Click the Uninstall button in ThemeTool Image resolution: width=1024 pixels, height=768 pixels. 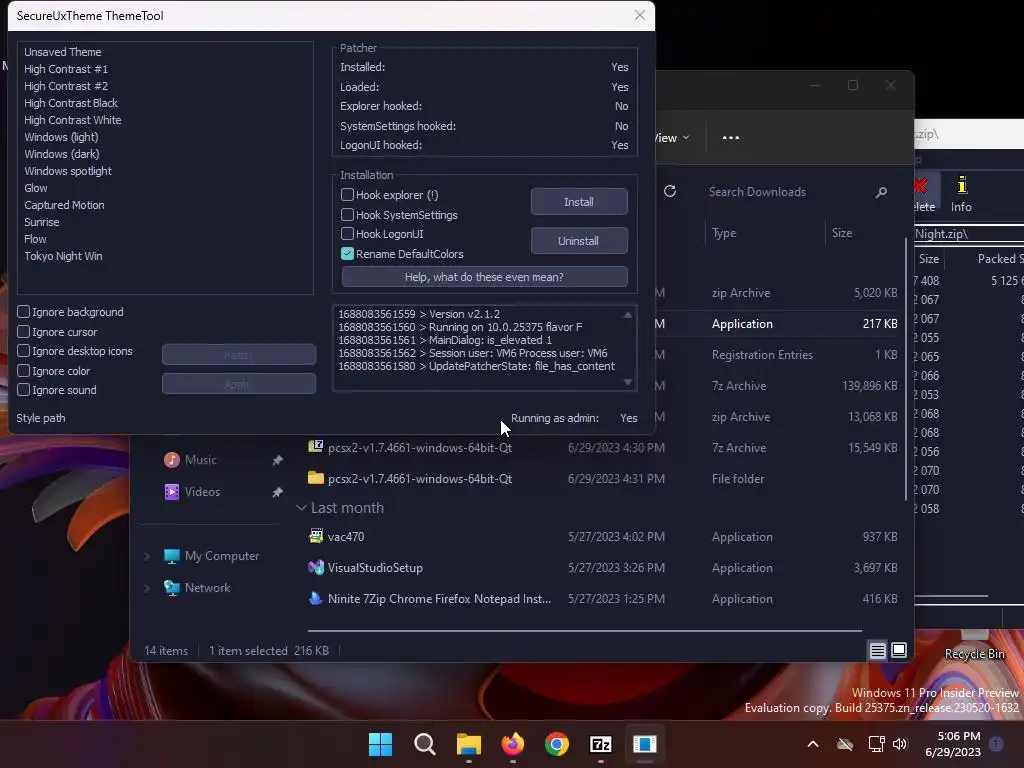click(579, 240)
